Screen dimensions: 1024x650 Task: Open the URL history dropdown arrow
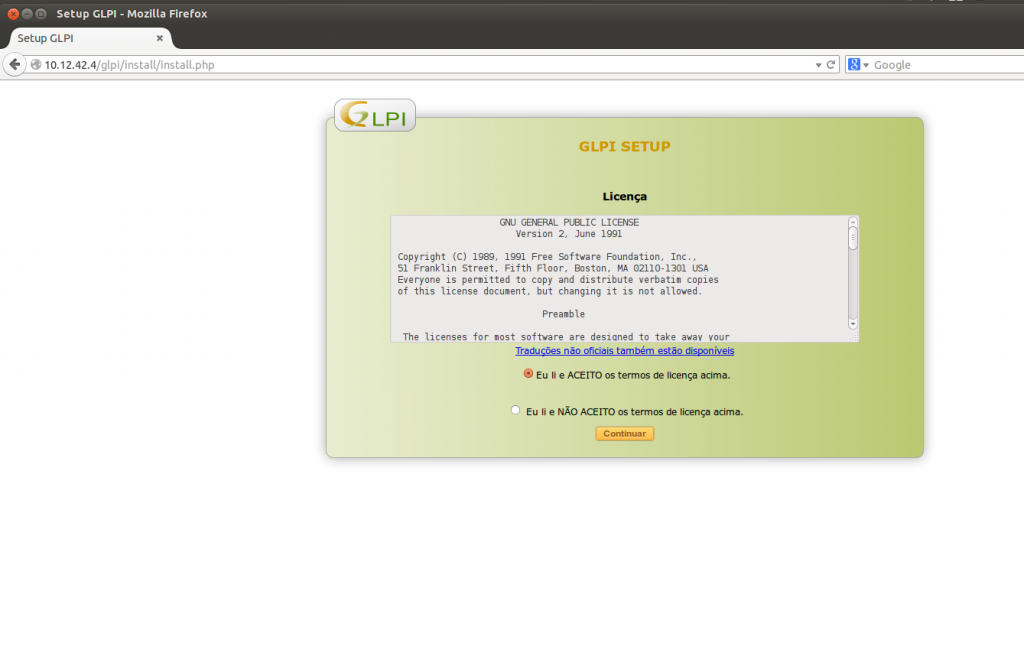[818, 65]
